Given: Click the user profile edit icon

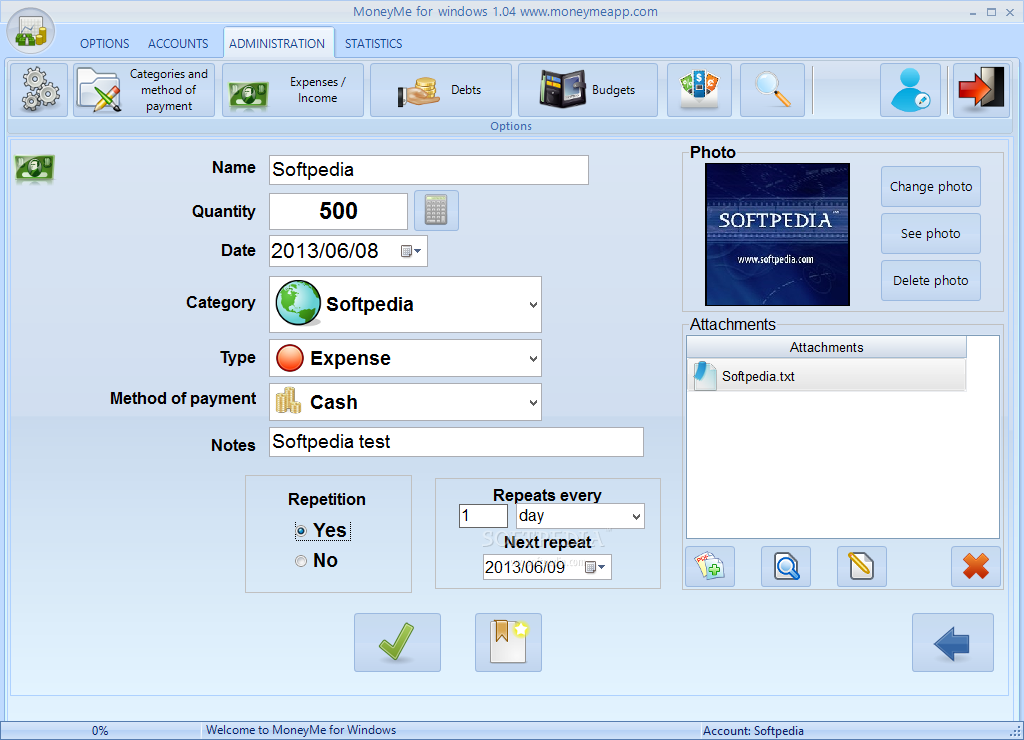Looking at the screenshot, I should click(910, 90).
